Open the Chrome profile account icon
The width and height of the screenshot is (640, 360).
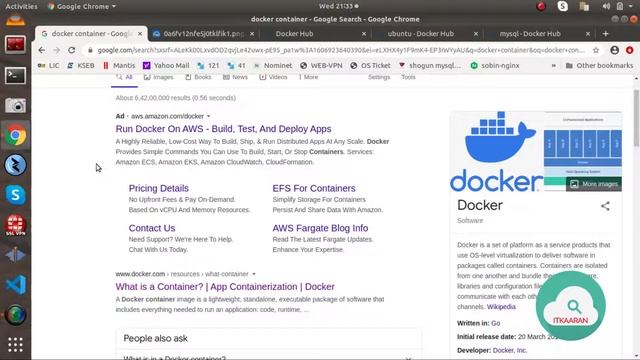point(614,50)
